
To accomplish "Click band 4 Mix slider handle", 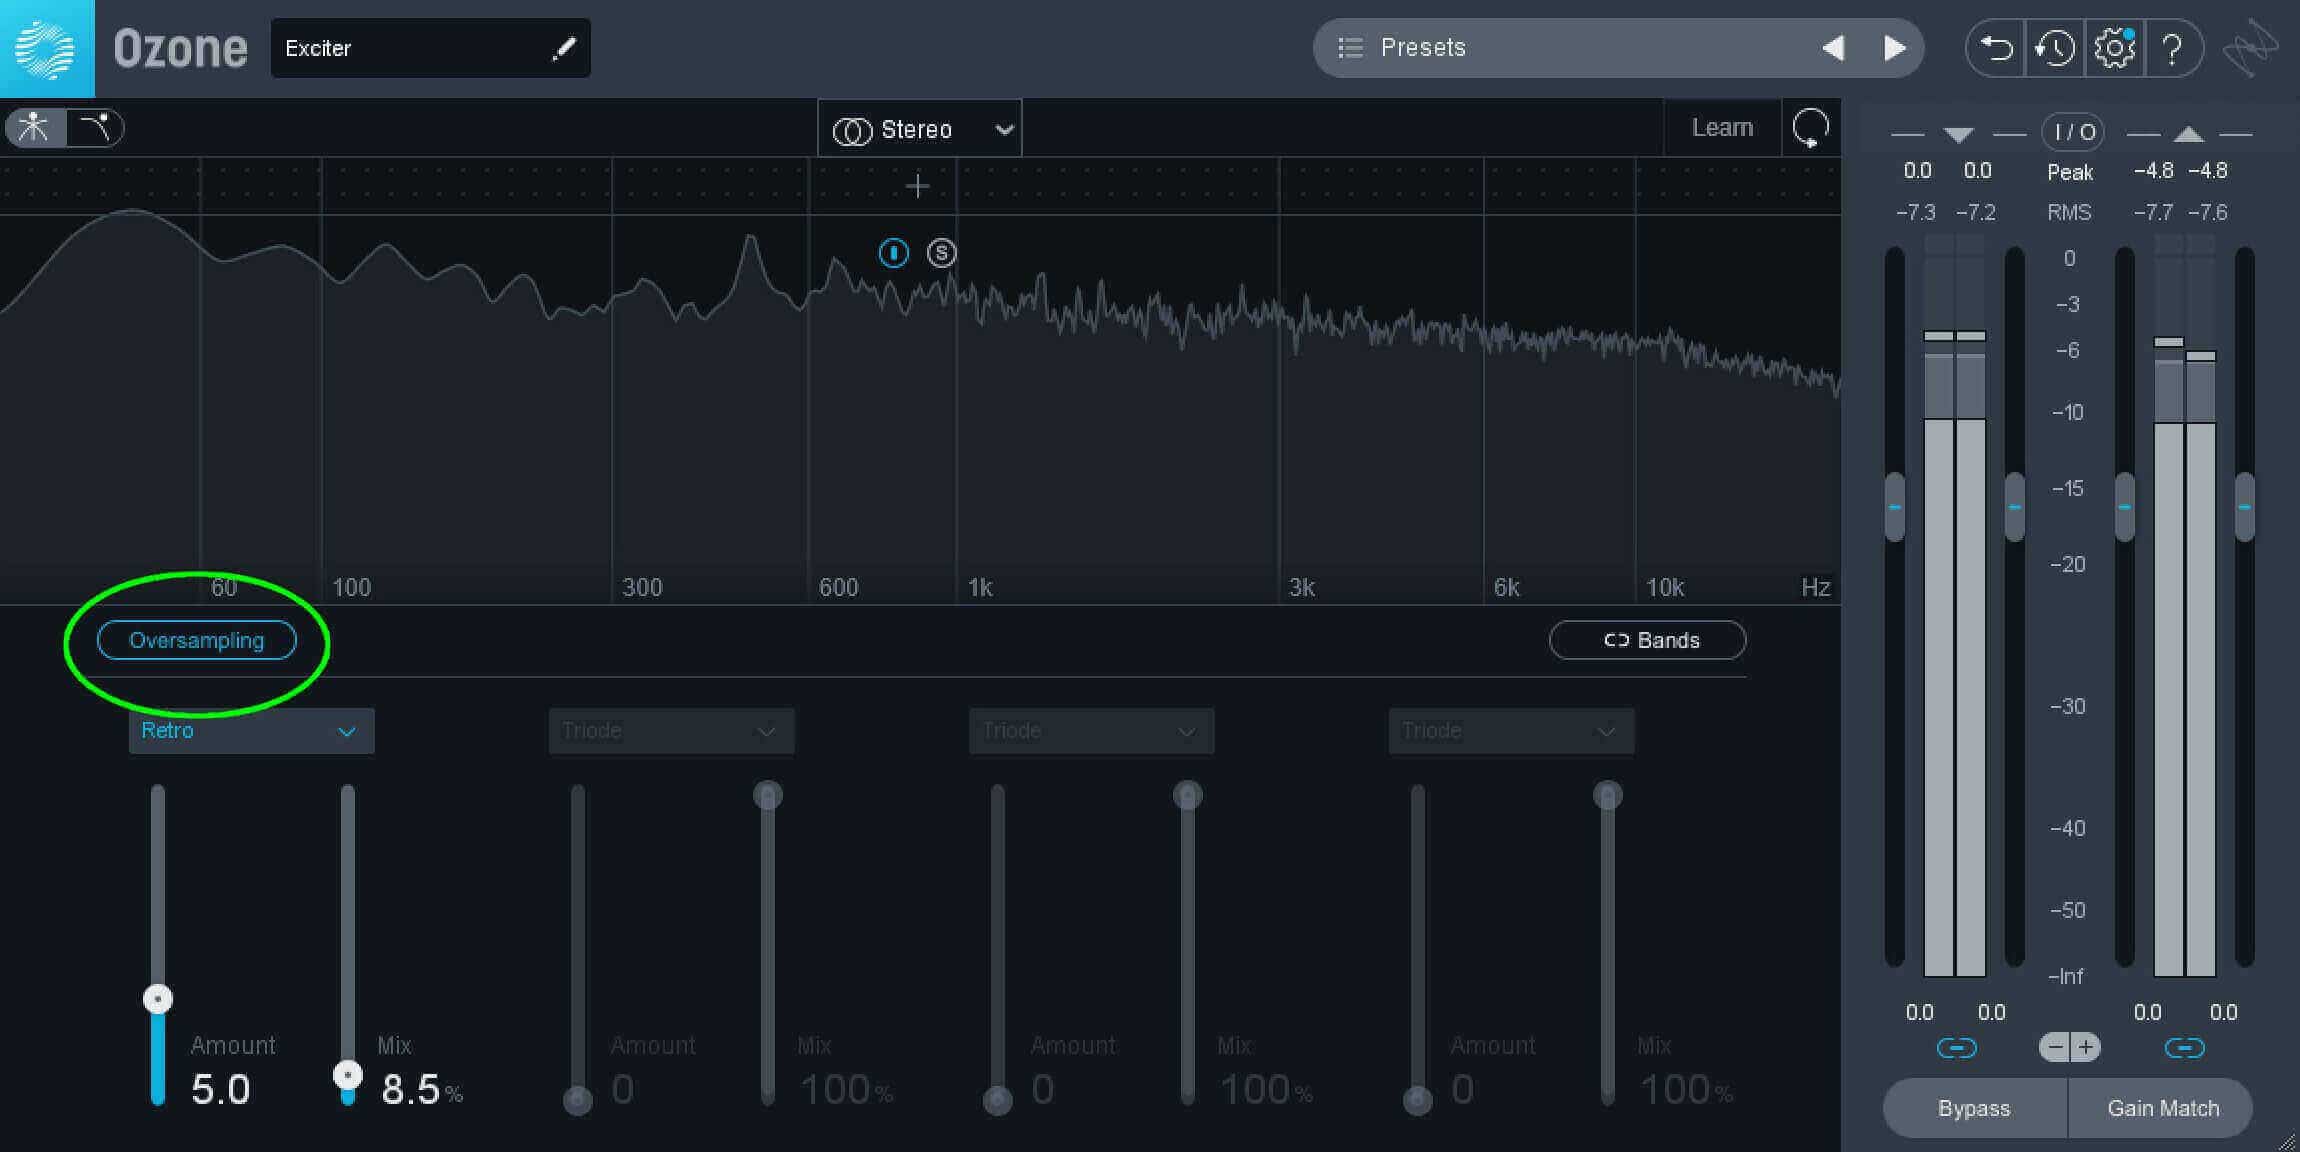I will point(1608,795).
